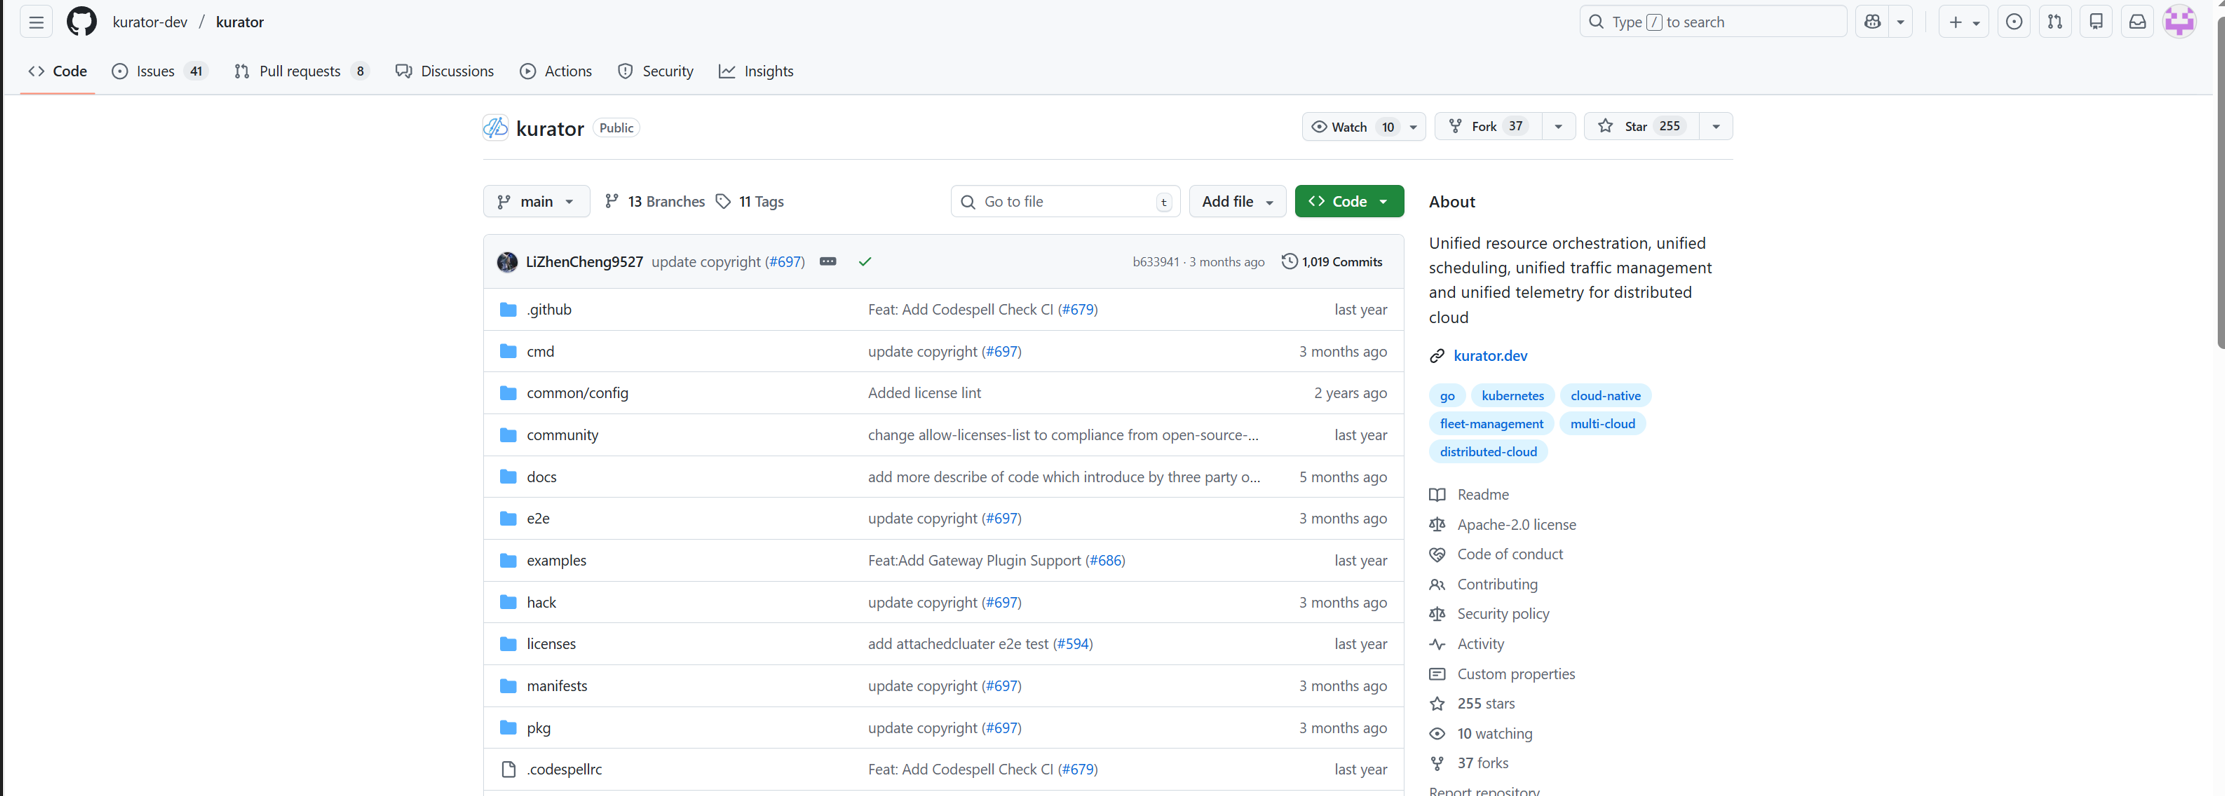
Task: Switch to the Insights tab
Action: click(x=756, y=72)
